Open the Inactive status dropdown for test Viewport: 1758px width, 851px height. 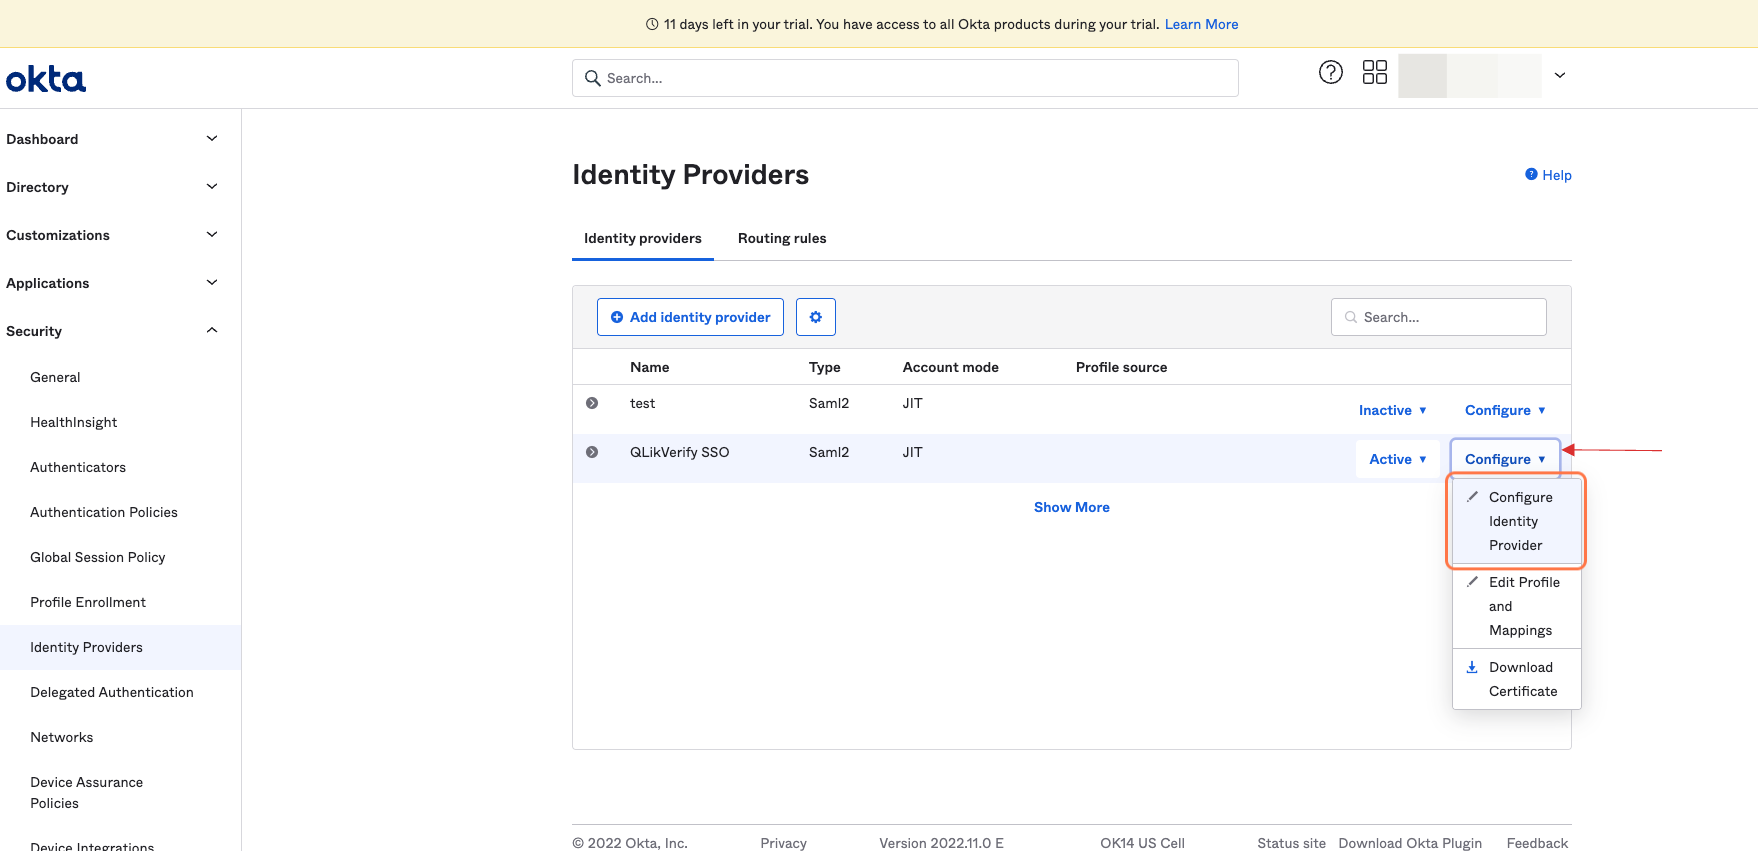[1392, 410]
